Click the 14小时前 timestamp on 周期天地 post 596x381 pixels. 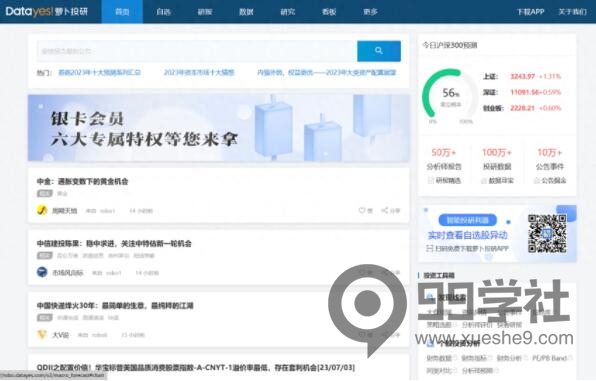pyautogui.click(x=141, y=211)
